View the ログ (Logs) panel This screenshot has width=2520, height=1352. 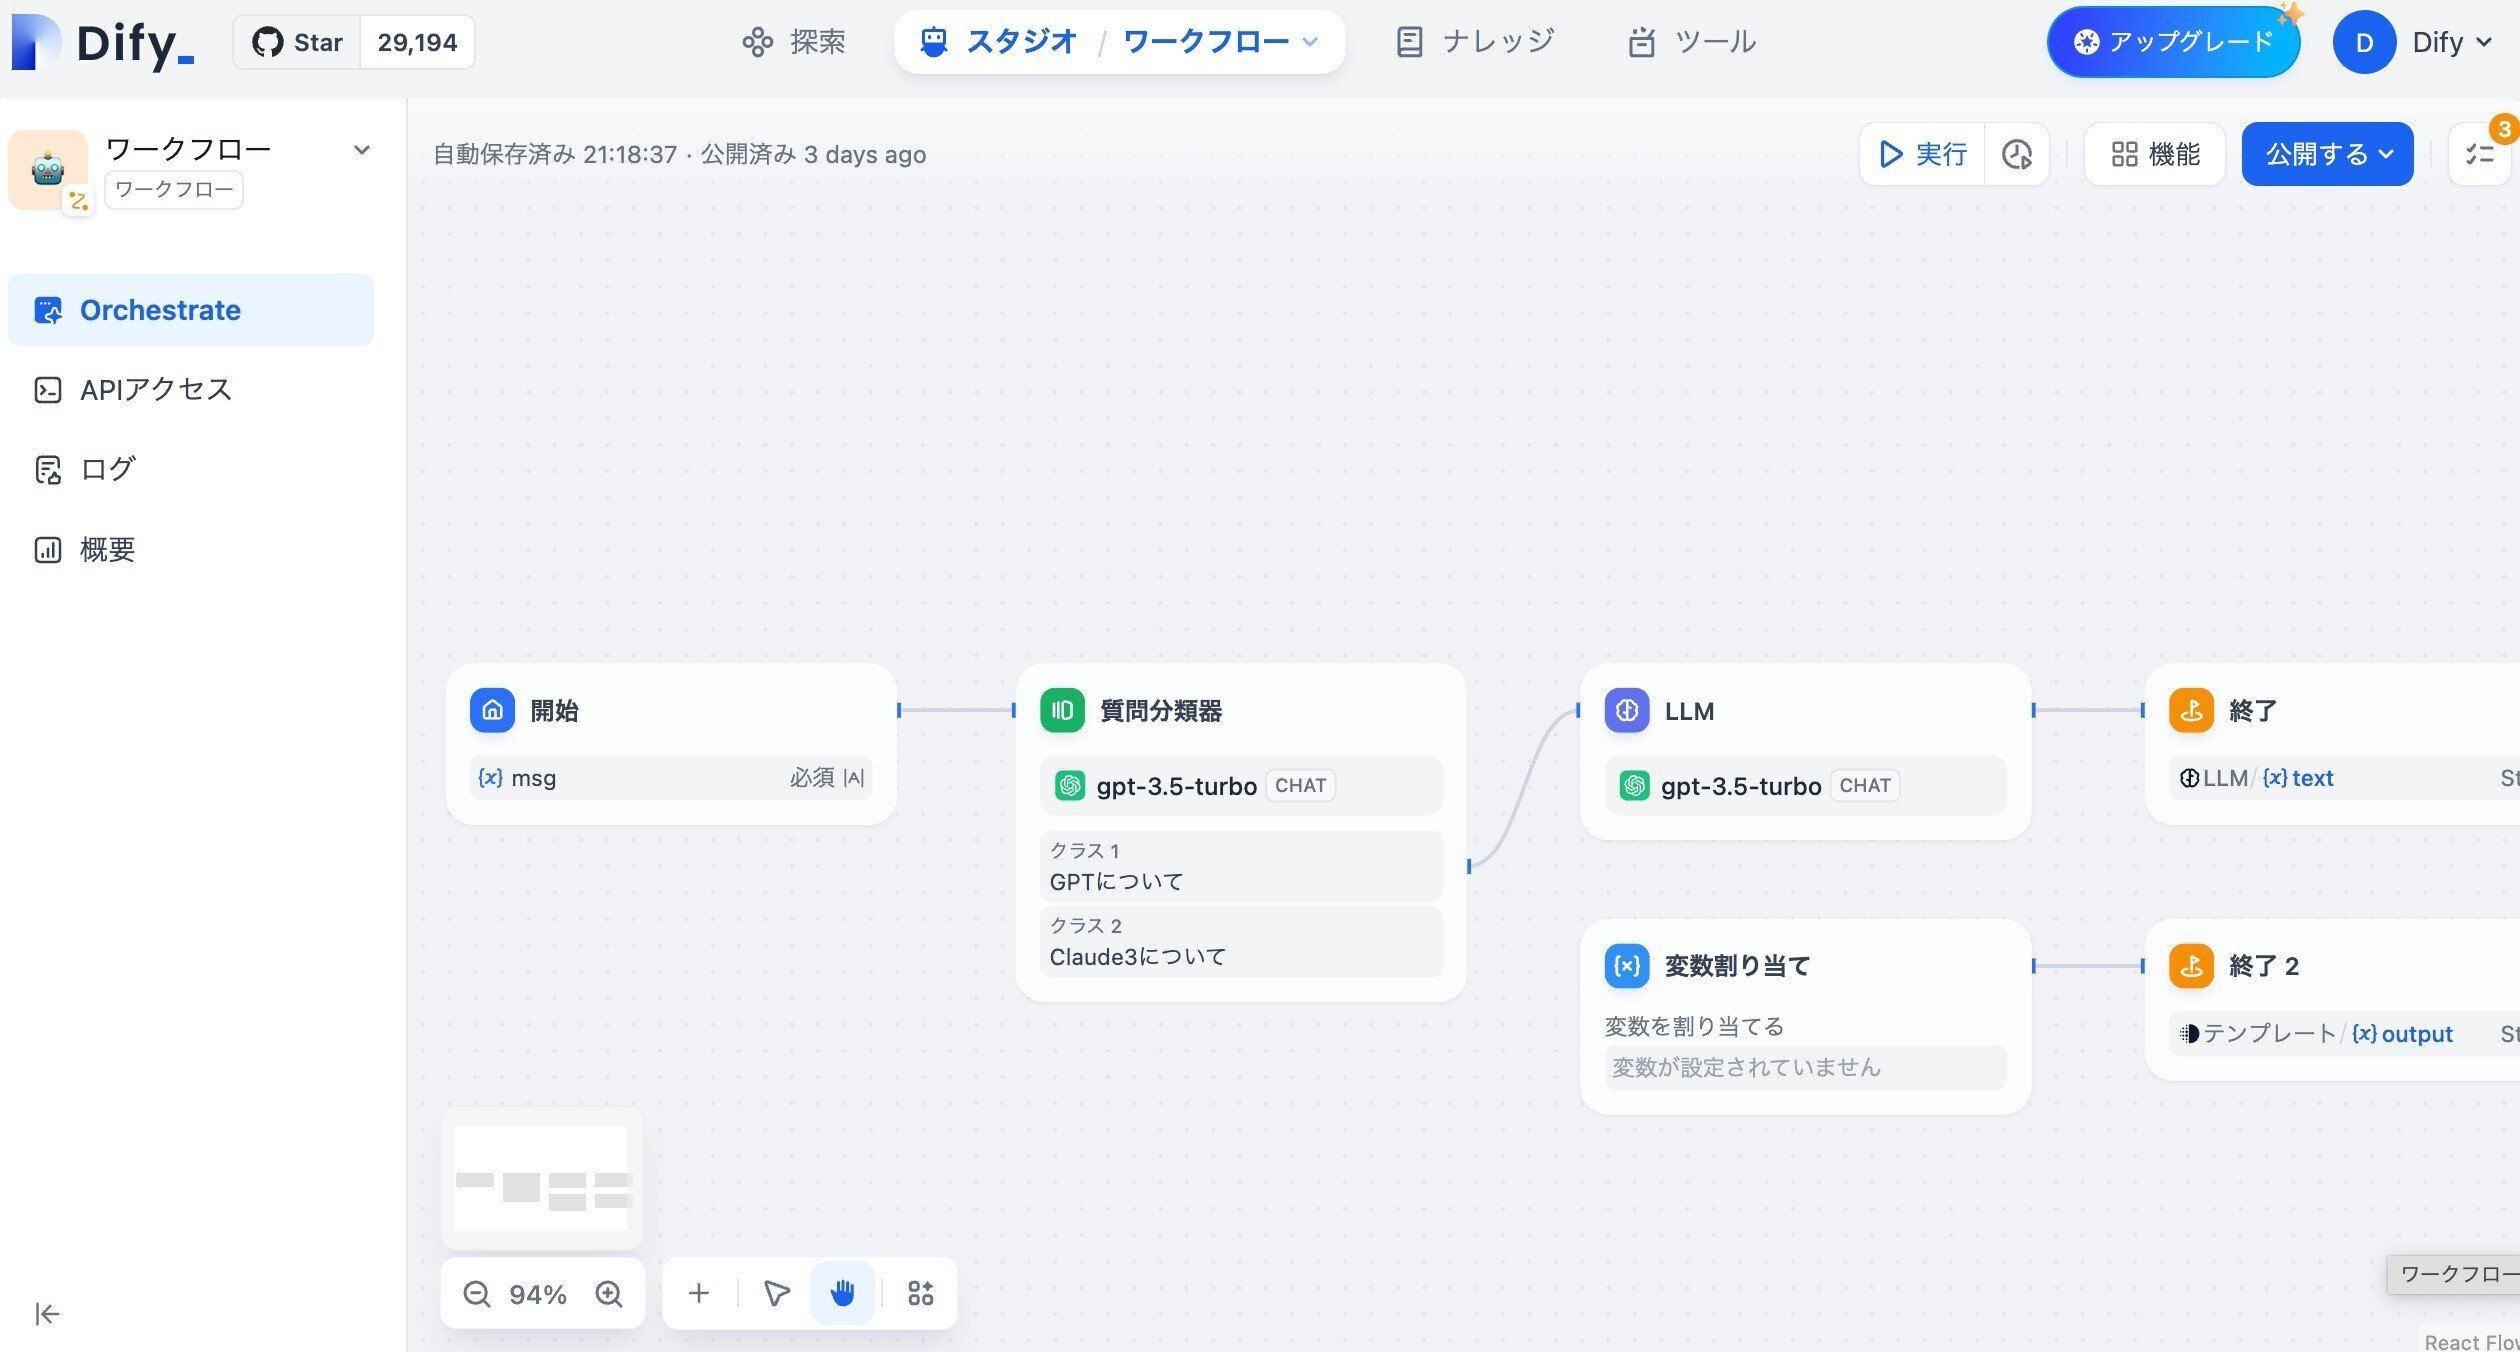pos(107,468)
